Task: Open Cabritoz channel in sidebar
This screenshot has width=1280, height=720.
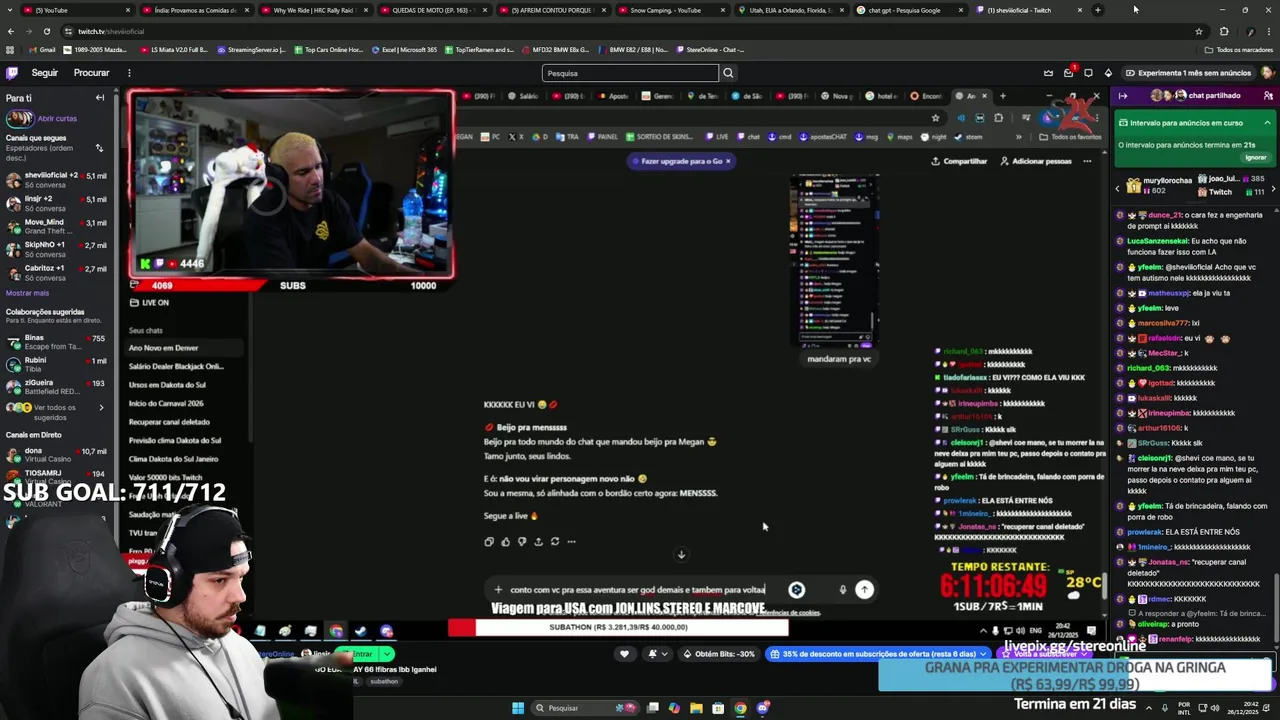Action: (57, 273)
